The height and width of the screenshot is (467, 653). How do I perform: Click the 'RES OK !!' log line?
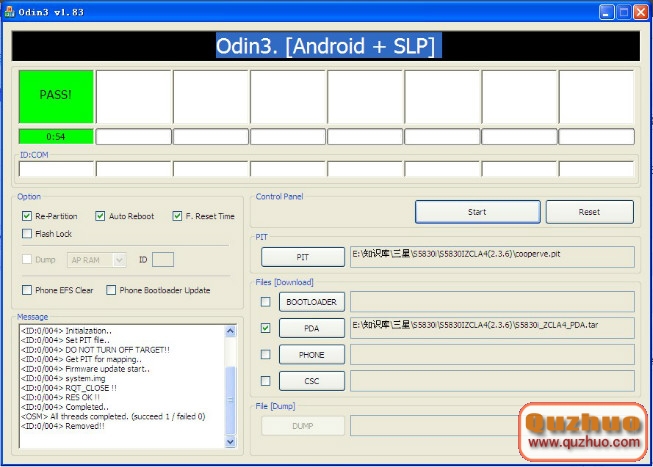60,397
